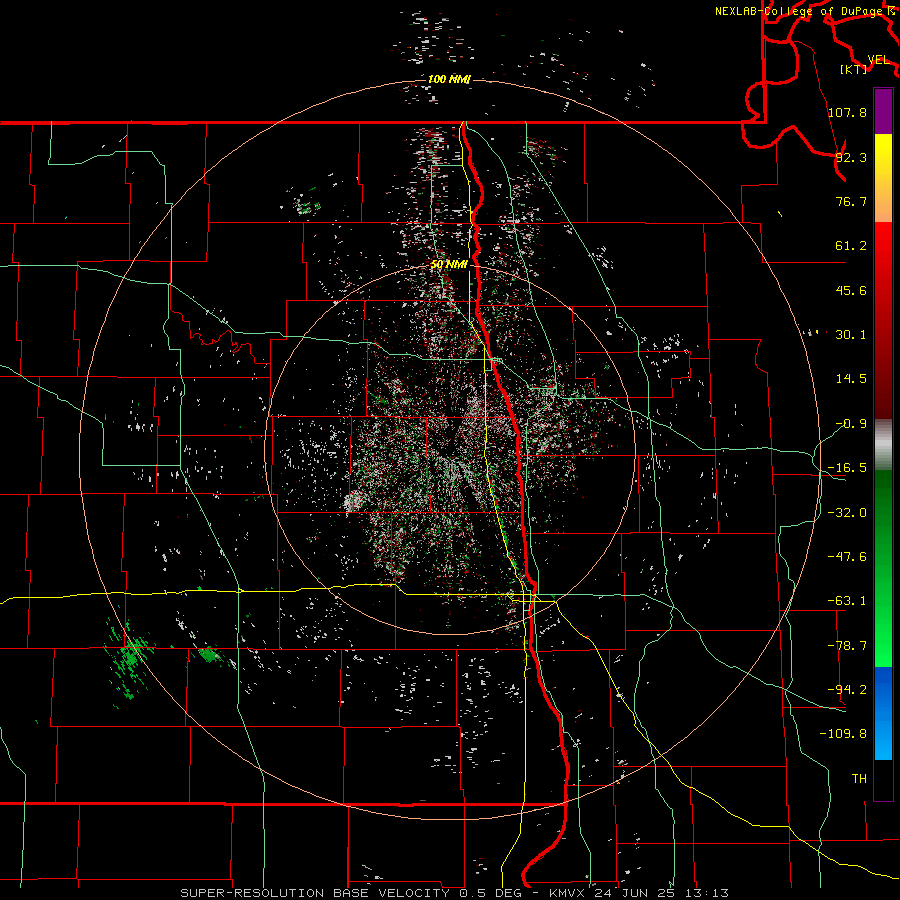
Task: Click the -78.7 legend value
Action: coord(847,646)
